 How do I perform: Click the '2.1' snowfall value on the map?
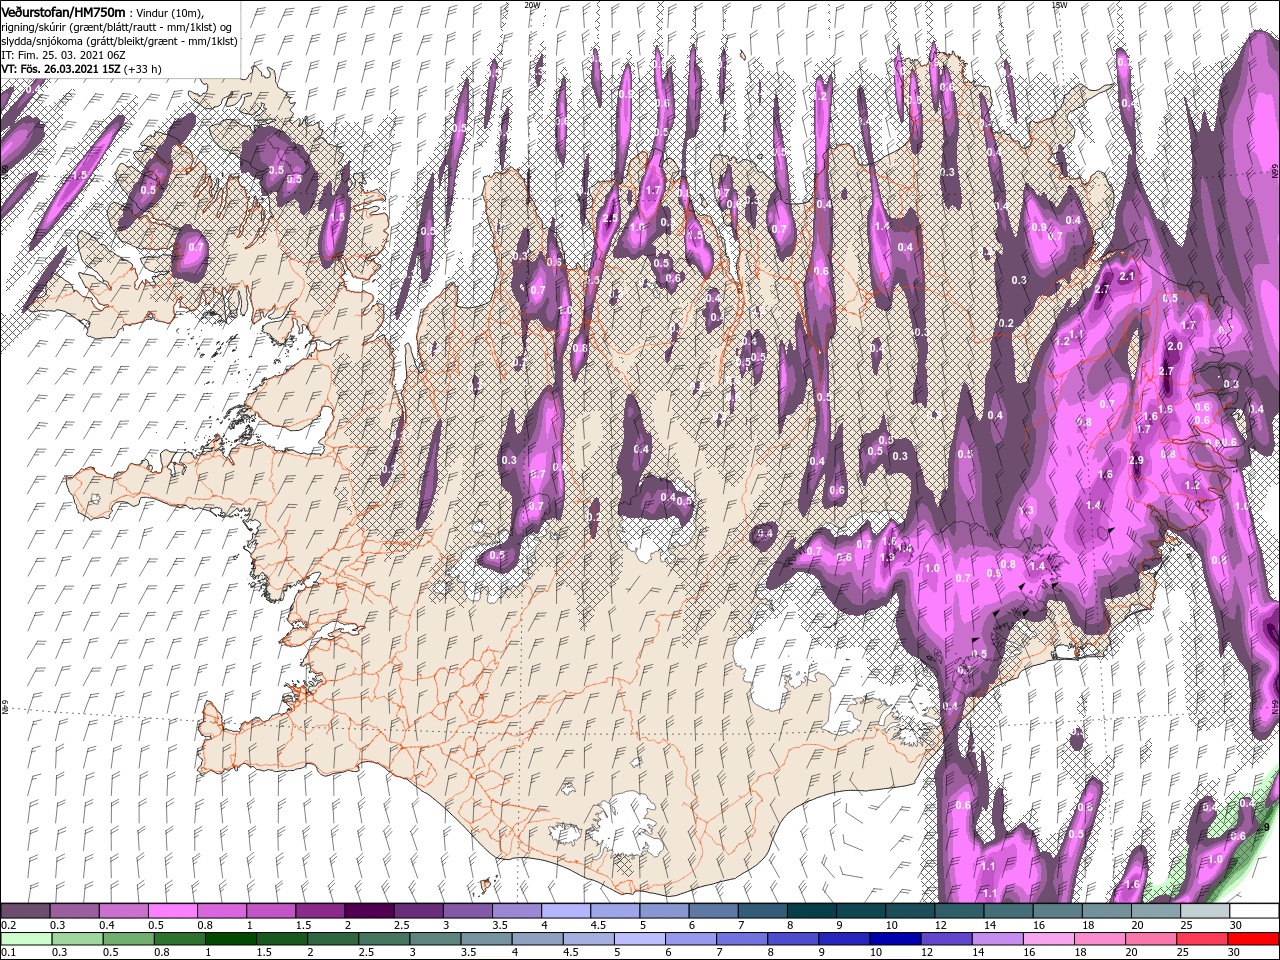[x=1126, y=276]
